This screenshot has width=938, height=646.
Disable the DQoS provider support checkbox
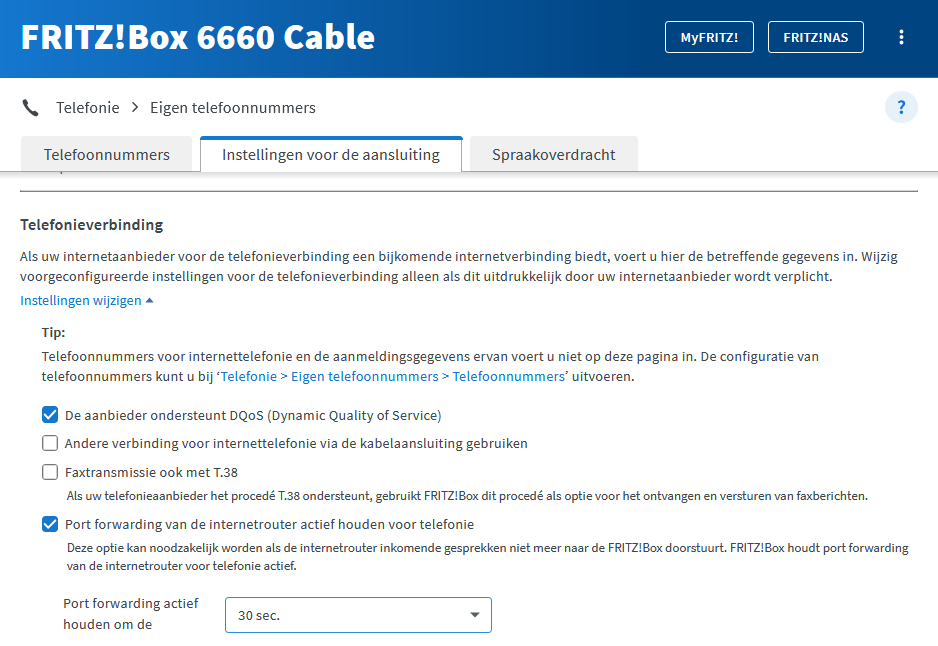[x=50, y=415]
